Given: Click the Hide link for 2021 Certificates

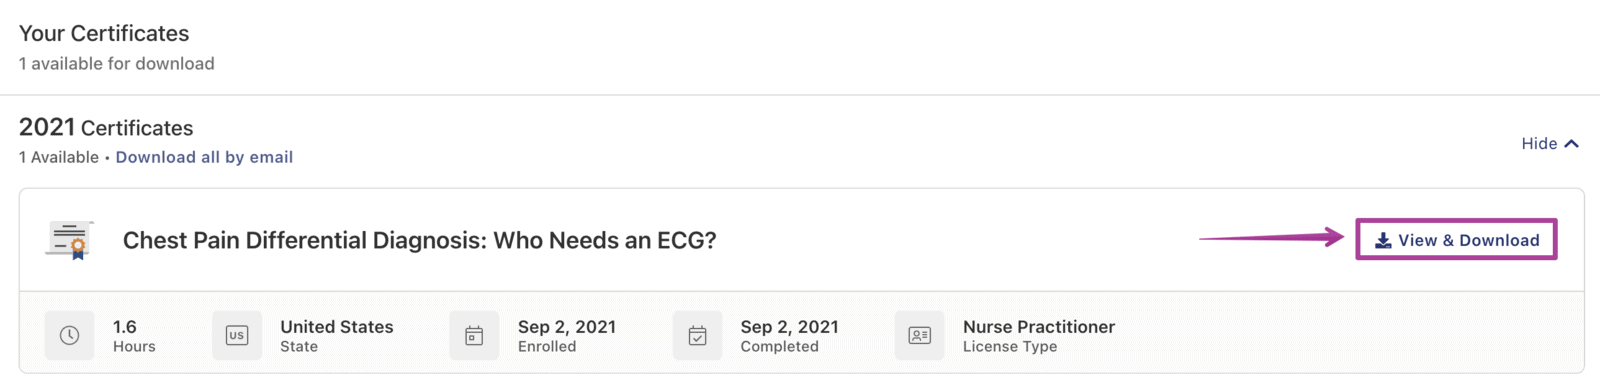Looking at the screenshot, I should (1550, 144).
